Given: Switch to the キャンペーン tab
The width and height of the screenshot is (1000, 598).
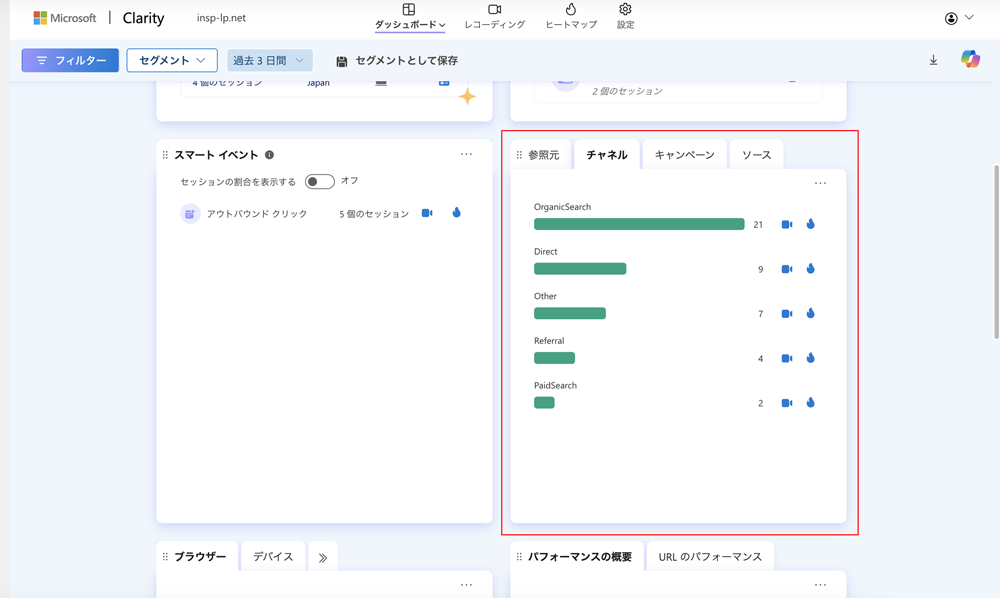Looking at the screenshot, I should coord(684,155).
